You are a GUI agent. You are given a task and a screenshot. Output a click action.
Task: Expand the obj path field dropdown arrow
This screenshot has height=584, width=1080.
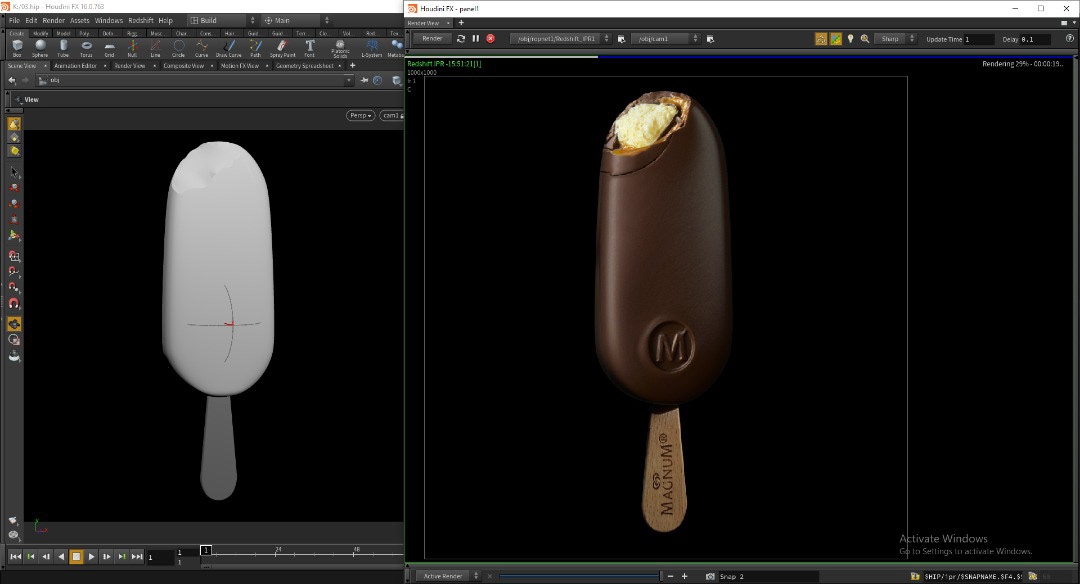tap(349, 81)
